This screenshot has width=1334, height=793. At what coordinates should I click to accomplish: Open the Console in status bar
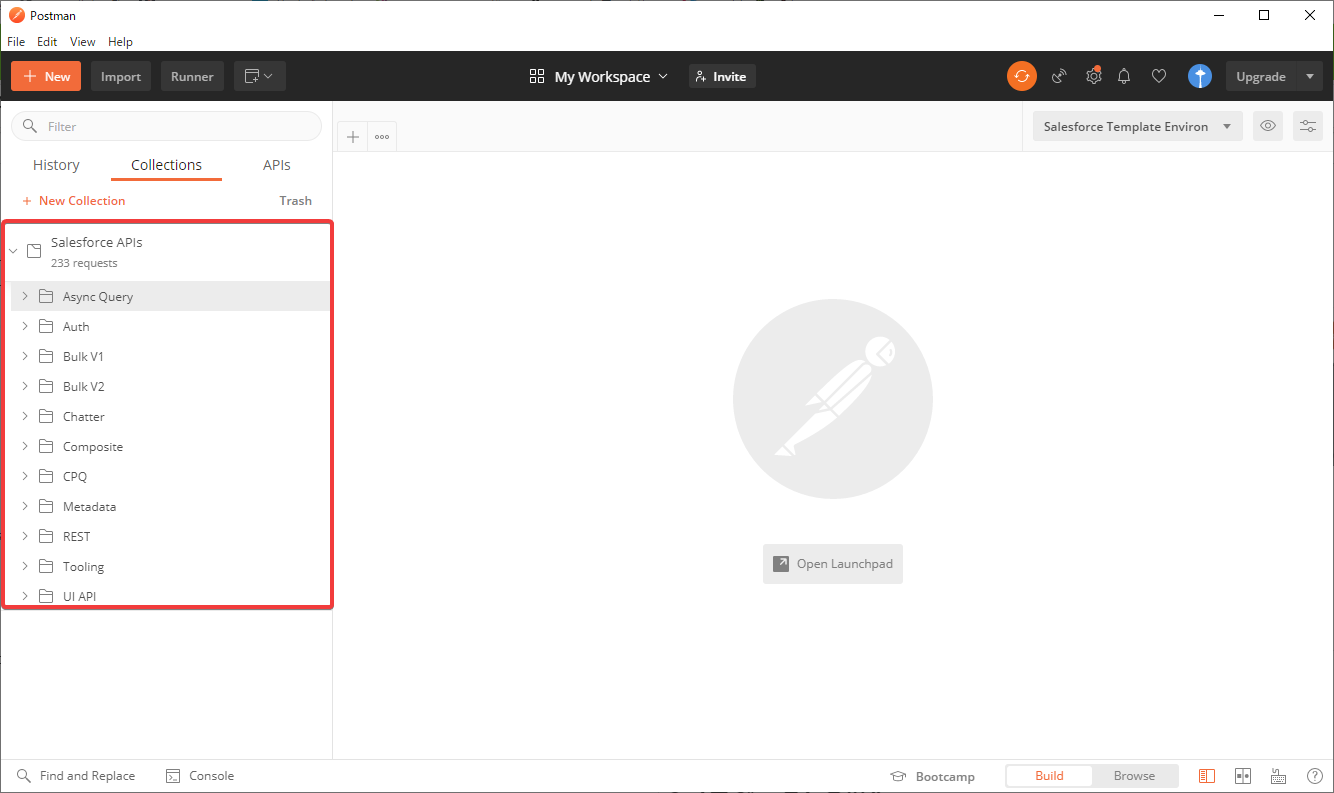(x=200, y=776)
